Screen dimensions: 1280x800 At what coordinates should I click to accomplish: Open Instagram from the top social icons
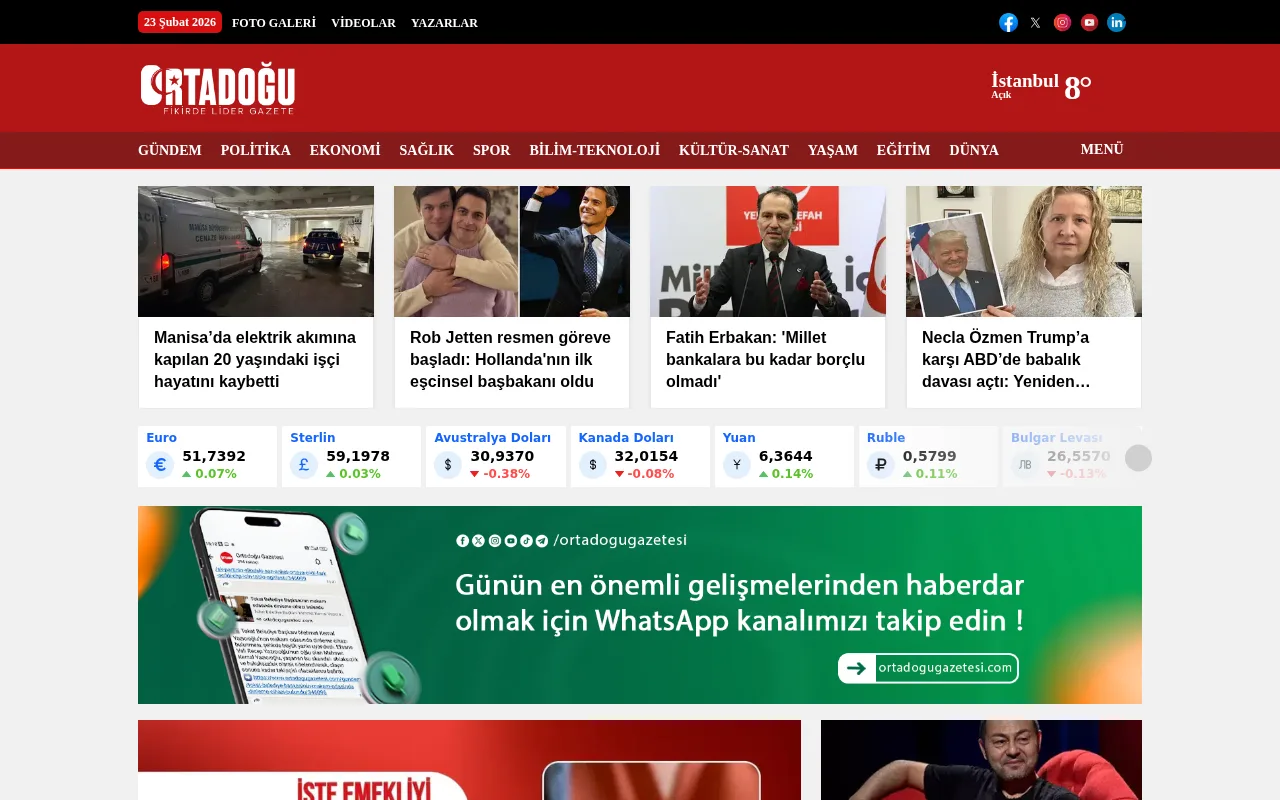click(x=1062, y=22)
